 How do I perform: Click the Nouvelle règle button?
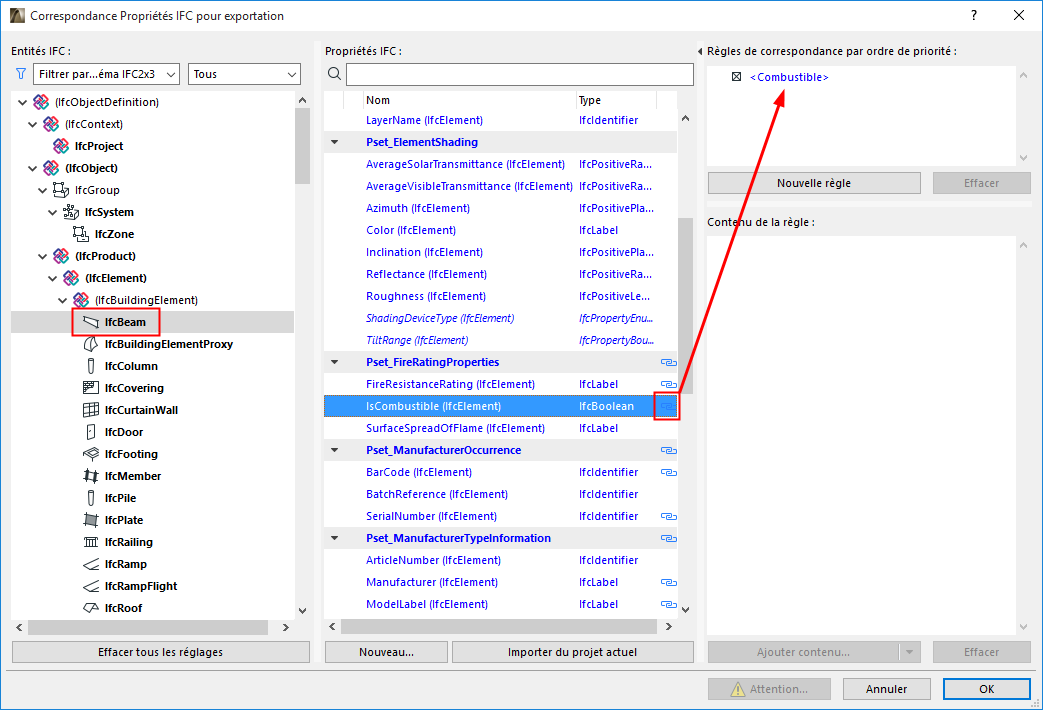[x=814, y=183]
